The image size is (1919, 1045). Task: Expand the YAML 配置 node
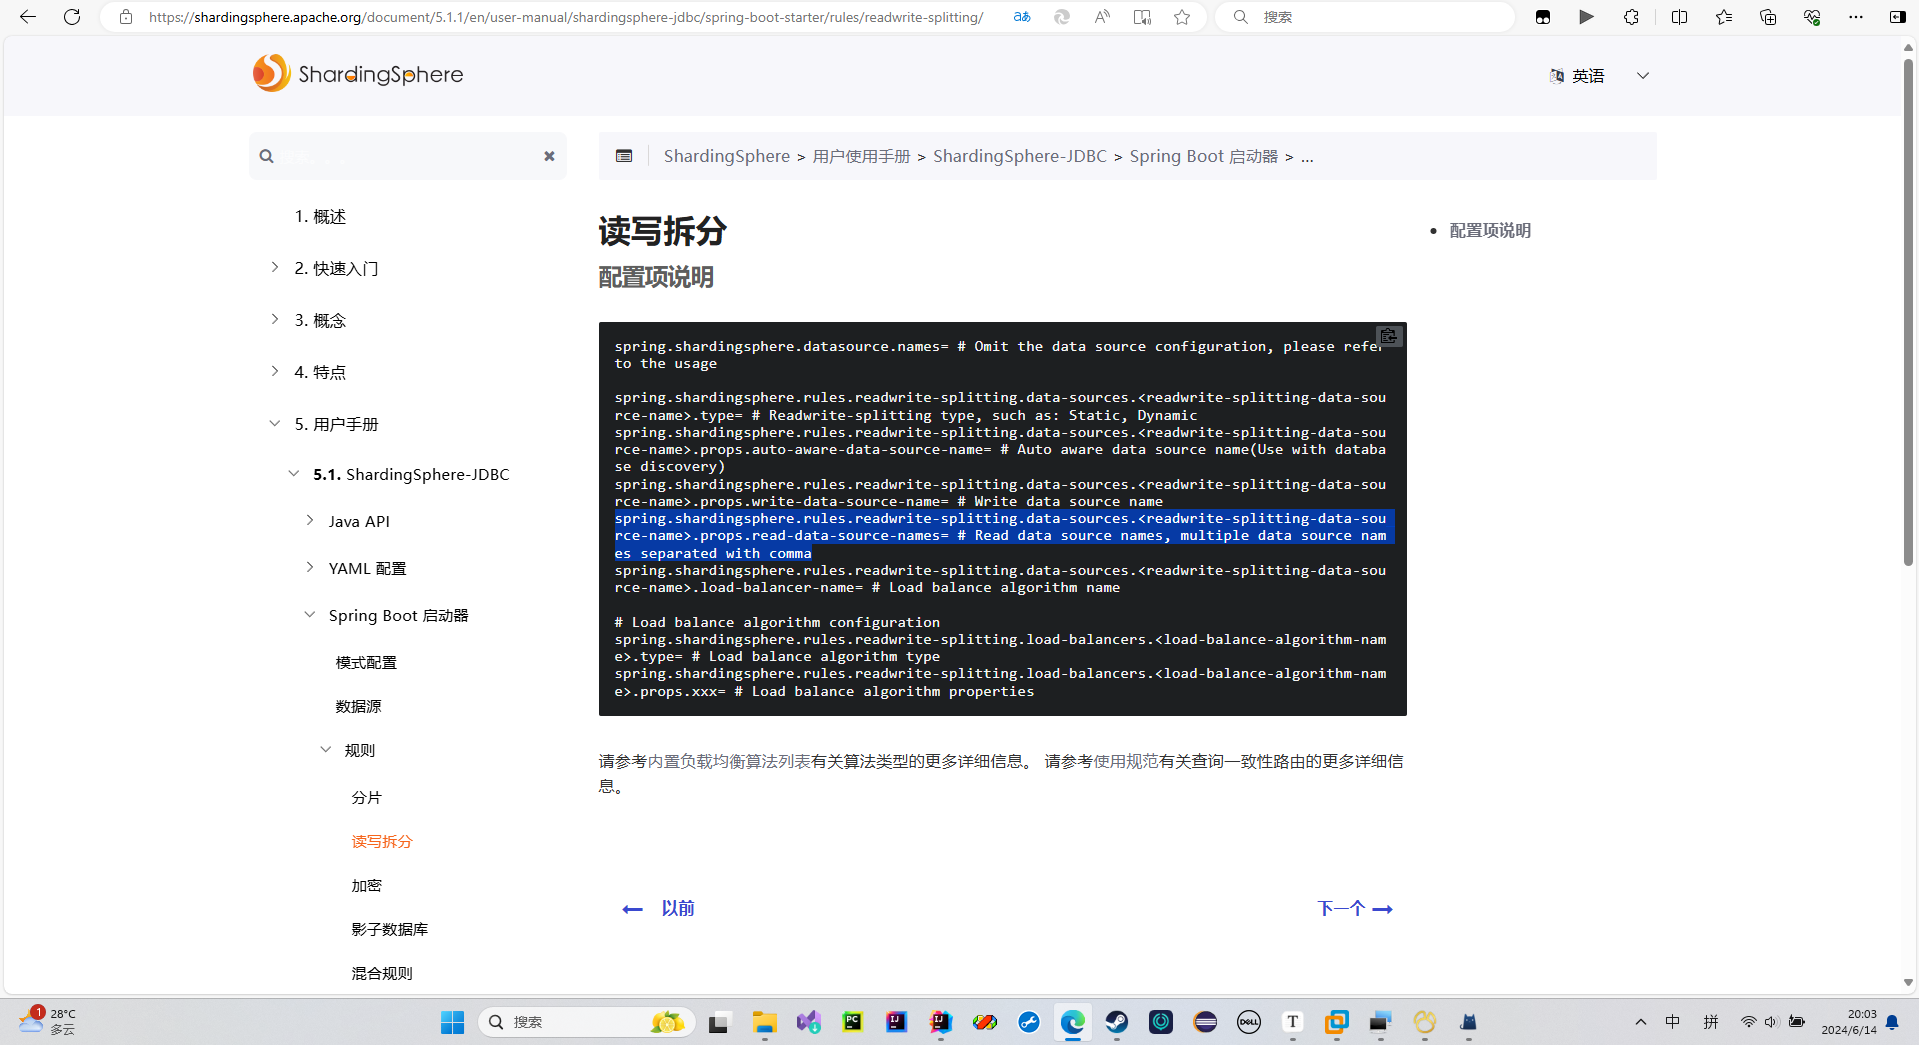coord(310,567)
